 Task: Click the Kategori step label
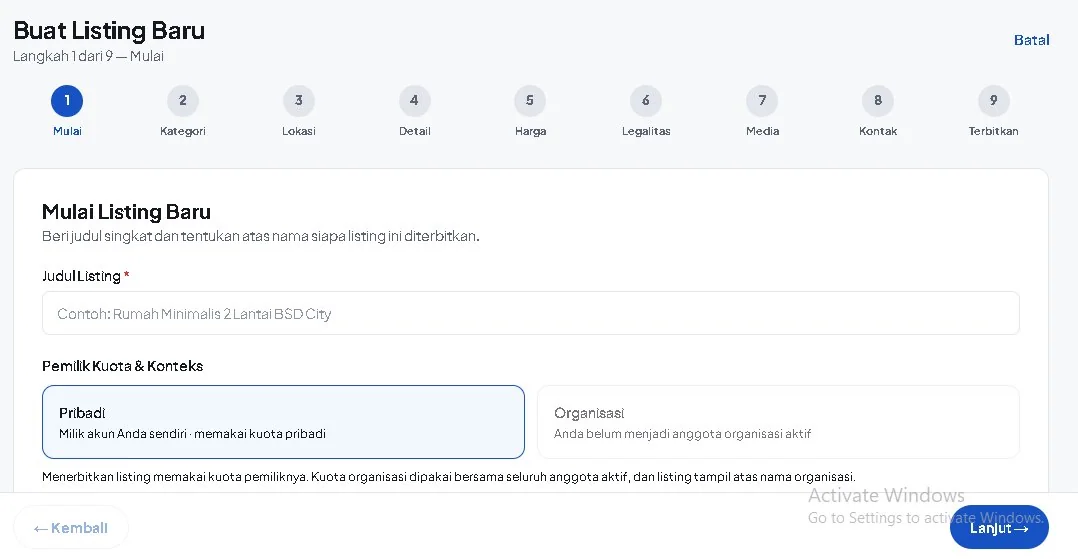click(x=183, y=131)
